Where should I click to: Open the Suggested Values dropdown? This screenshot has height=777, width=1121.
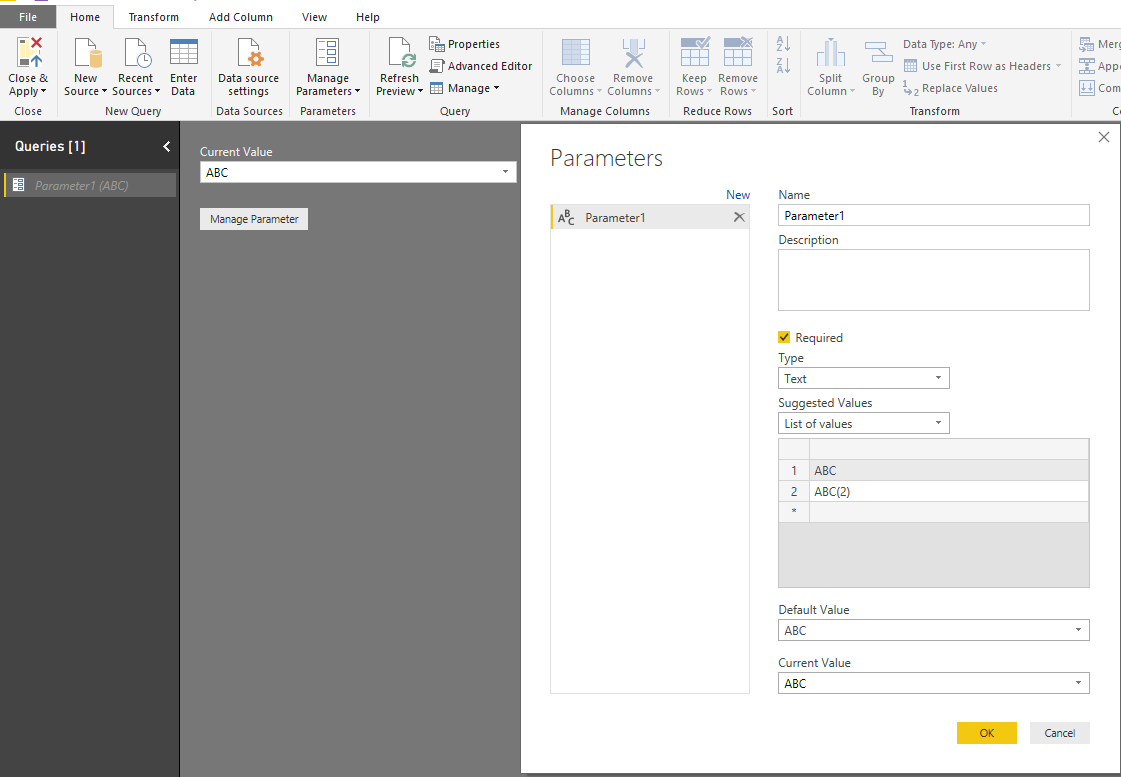(864, 423)
